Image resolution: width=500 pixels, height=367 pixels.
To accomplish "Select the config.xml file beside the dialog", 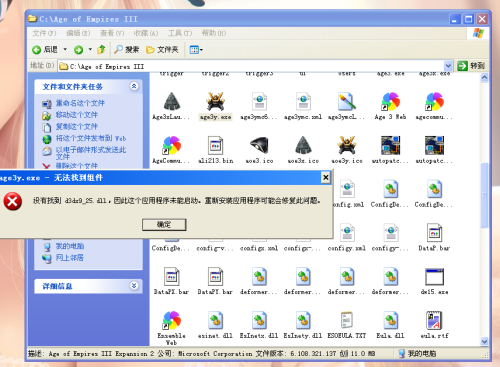I will [x=348, y=193].
